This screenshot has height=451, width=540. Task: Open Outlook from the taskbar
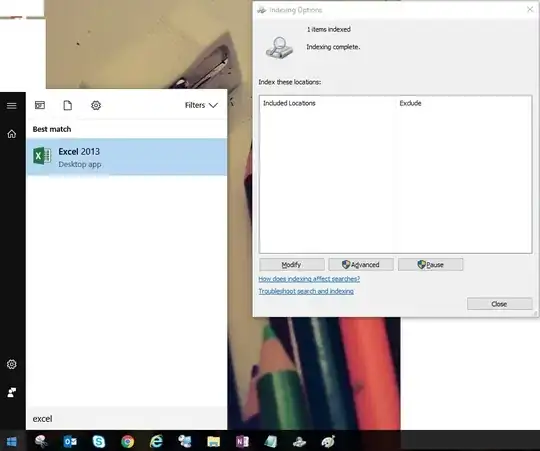[70, 441]
